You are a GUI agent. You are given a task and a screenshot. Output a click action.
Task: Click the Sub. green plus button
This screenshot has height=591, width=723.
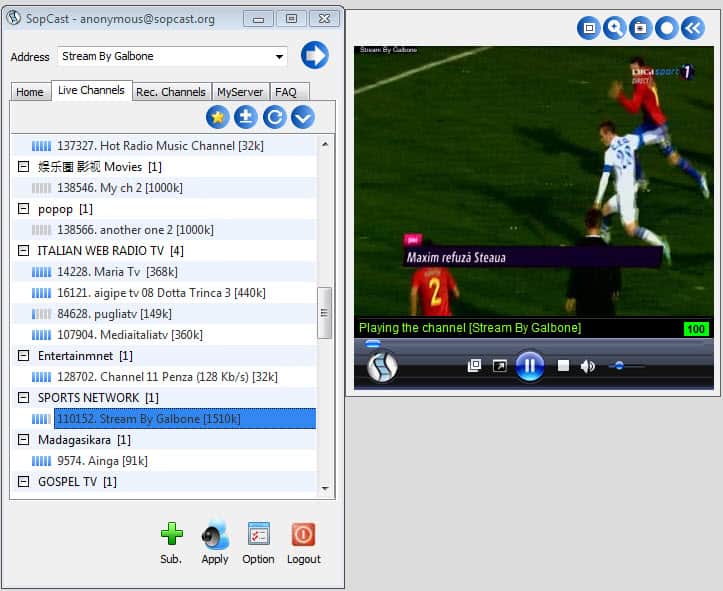coord(171,535)
